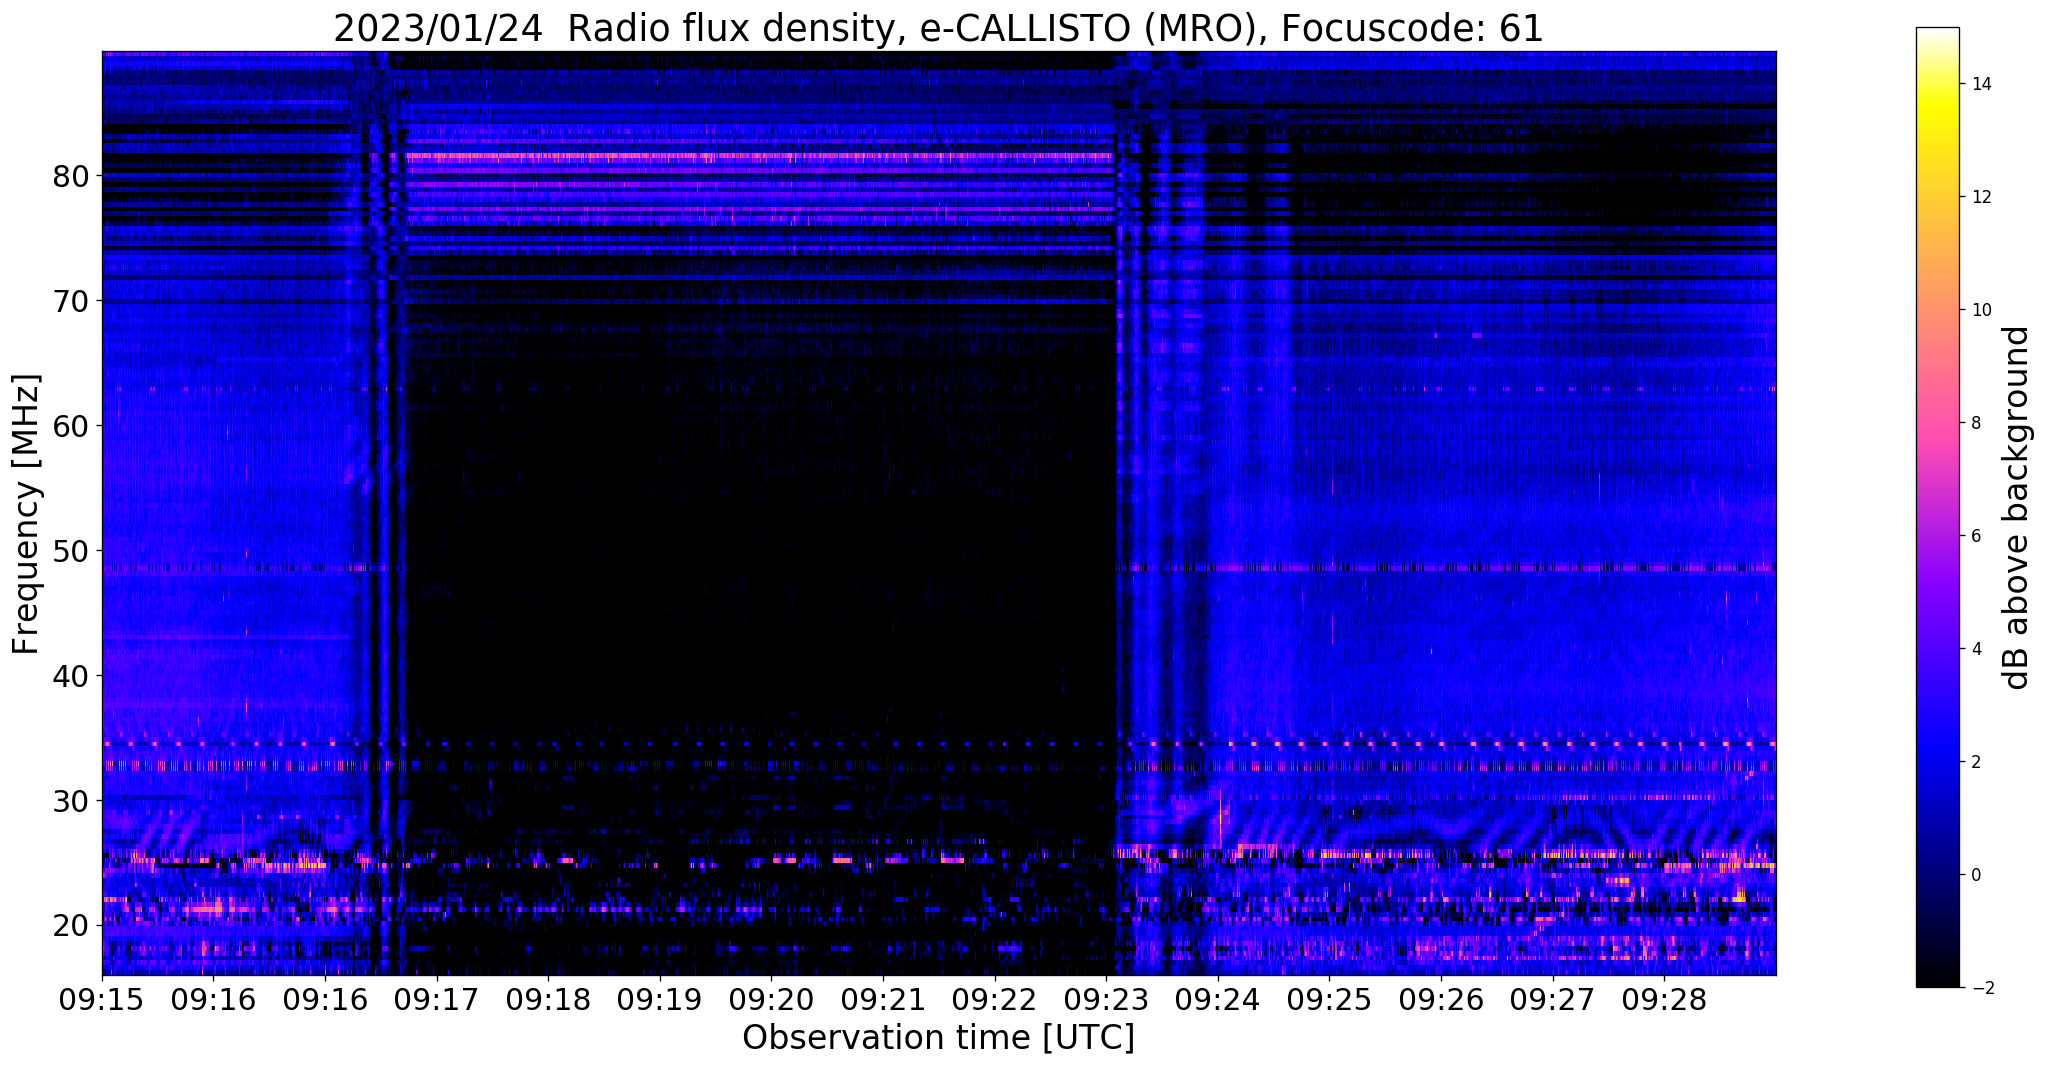Click the colorbar tick value 8
Image resolution: width=2047 pixels, height=1067 pixels.
tap(1976, 423)
